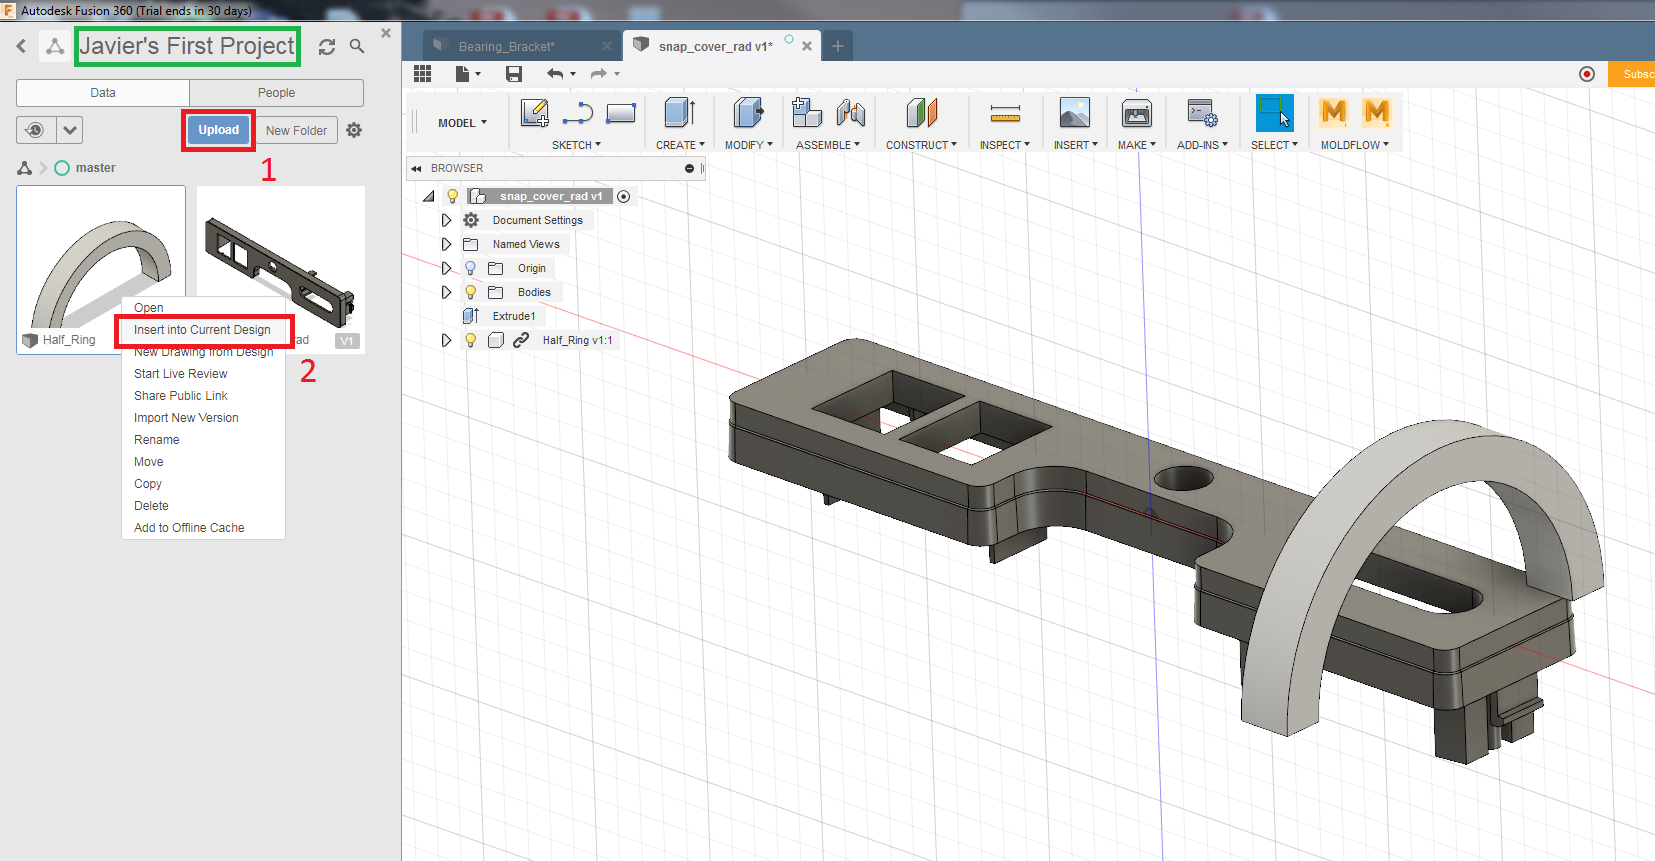The height and width of the screenshot is (861, 1655).
Task: Click the New Component icon in Assemble
Action: [x=807, y=113]
